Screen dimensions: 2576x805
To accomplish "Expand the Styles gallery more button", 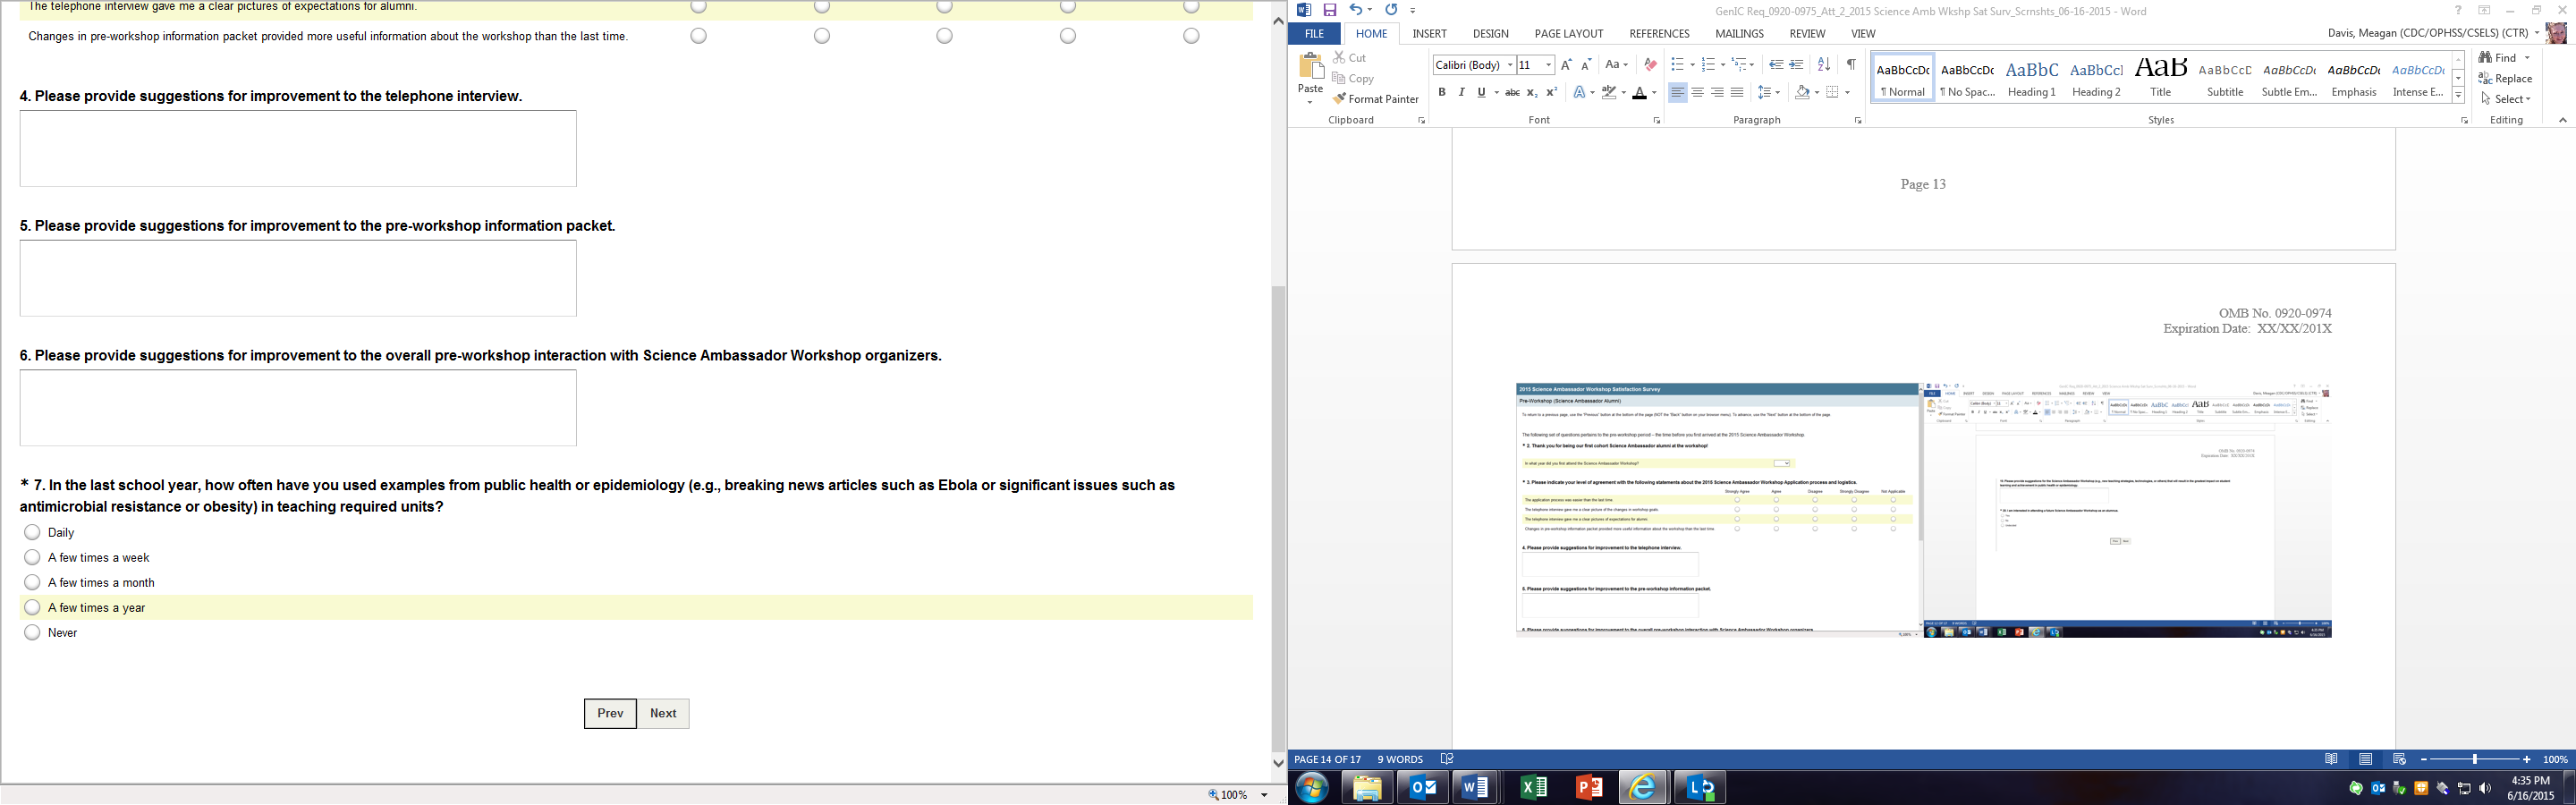I will coord(2458,96).
